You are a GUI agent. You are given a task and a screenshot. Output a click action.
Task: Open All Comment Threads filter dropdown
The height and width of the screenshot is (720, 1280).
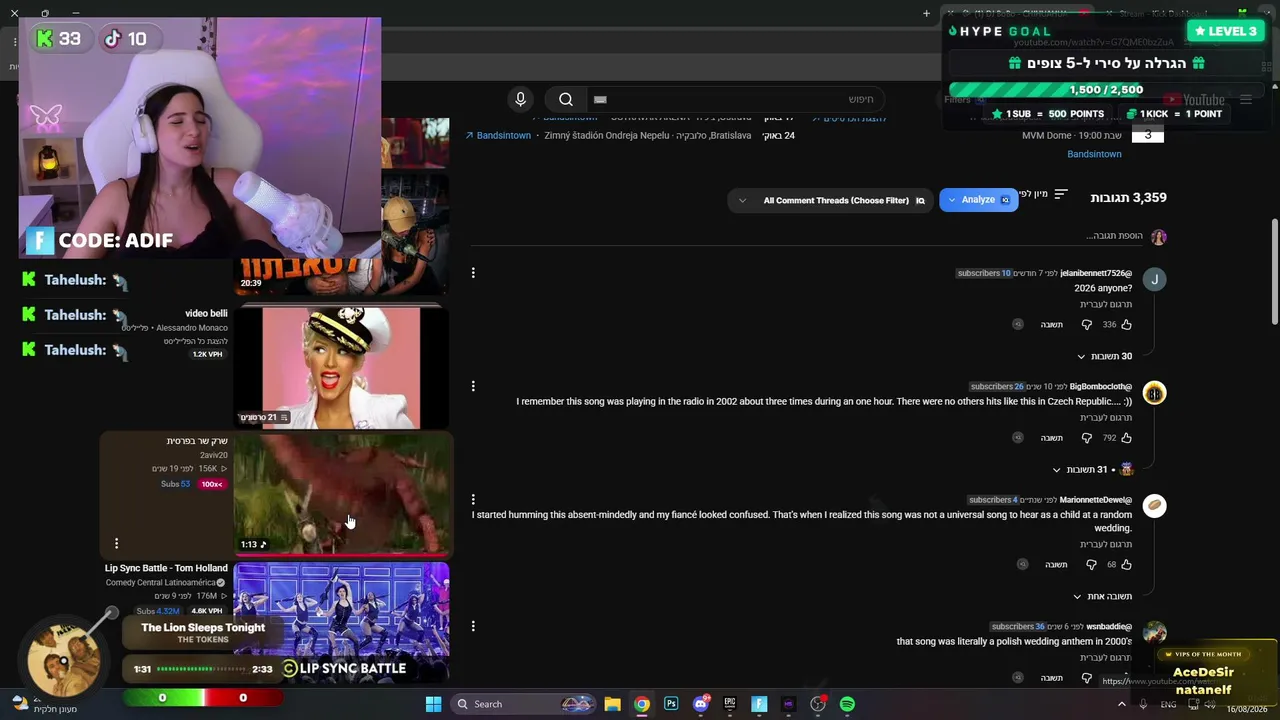[x=830, y=200]
